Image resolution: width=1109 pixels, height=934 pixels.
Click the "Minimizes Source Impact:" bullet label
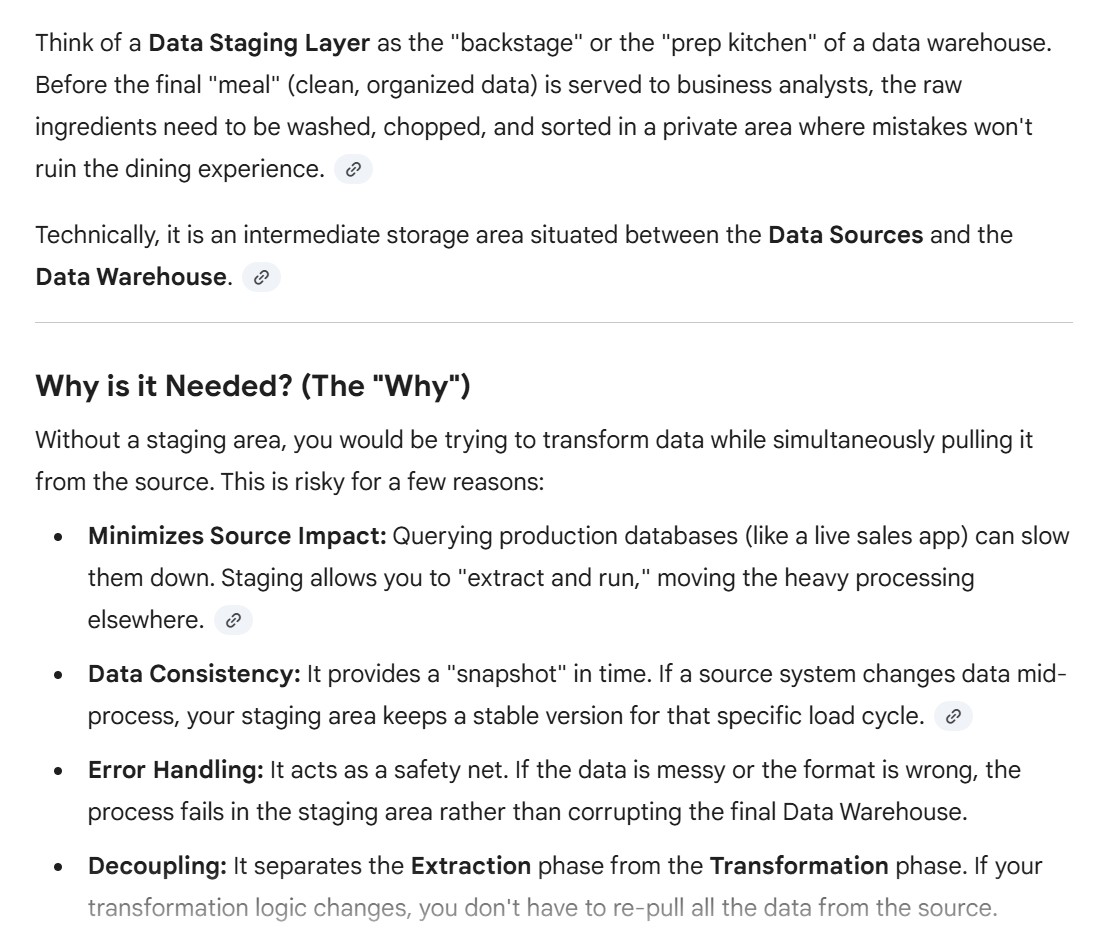coord(237,536)
